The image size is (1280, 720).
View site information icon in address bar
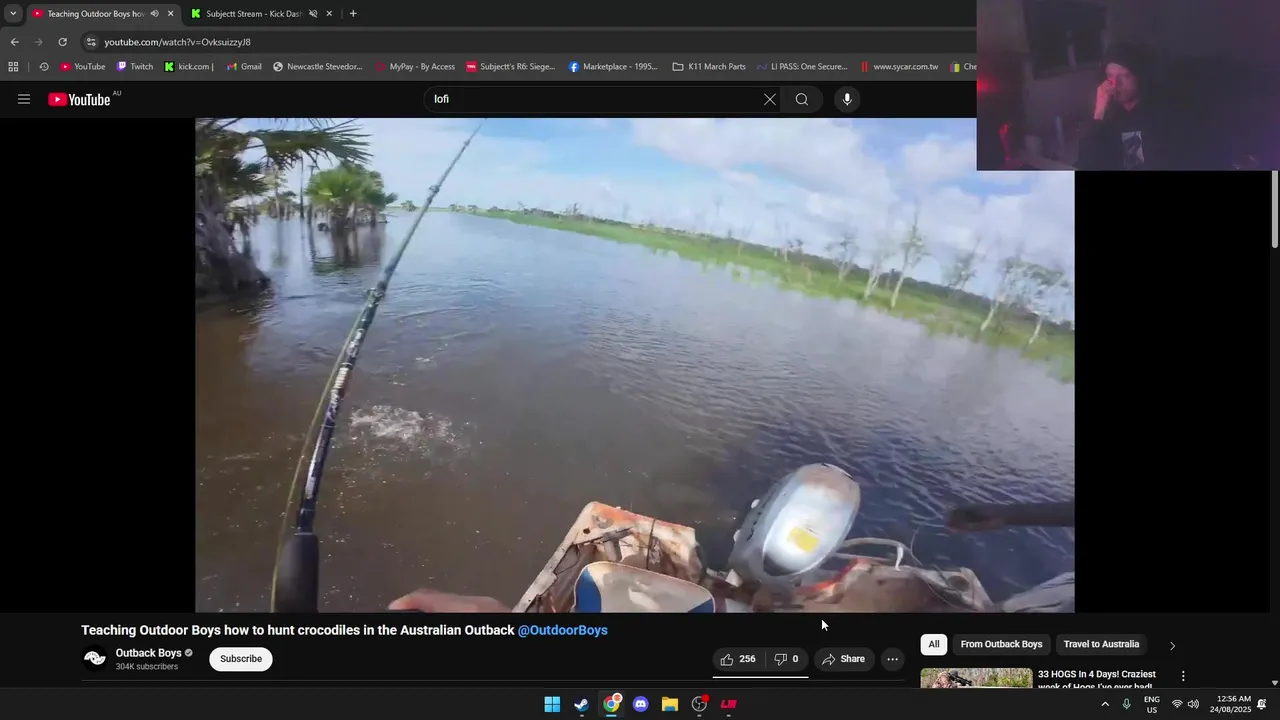tap(91, 42)
